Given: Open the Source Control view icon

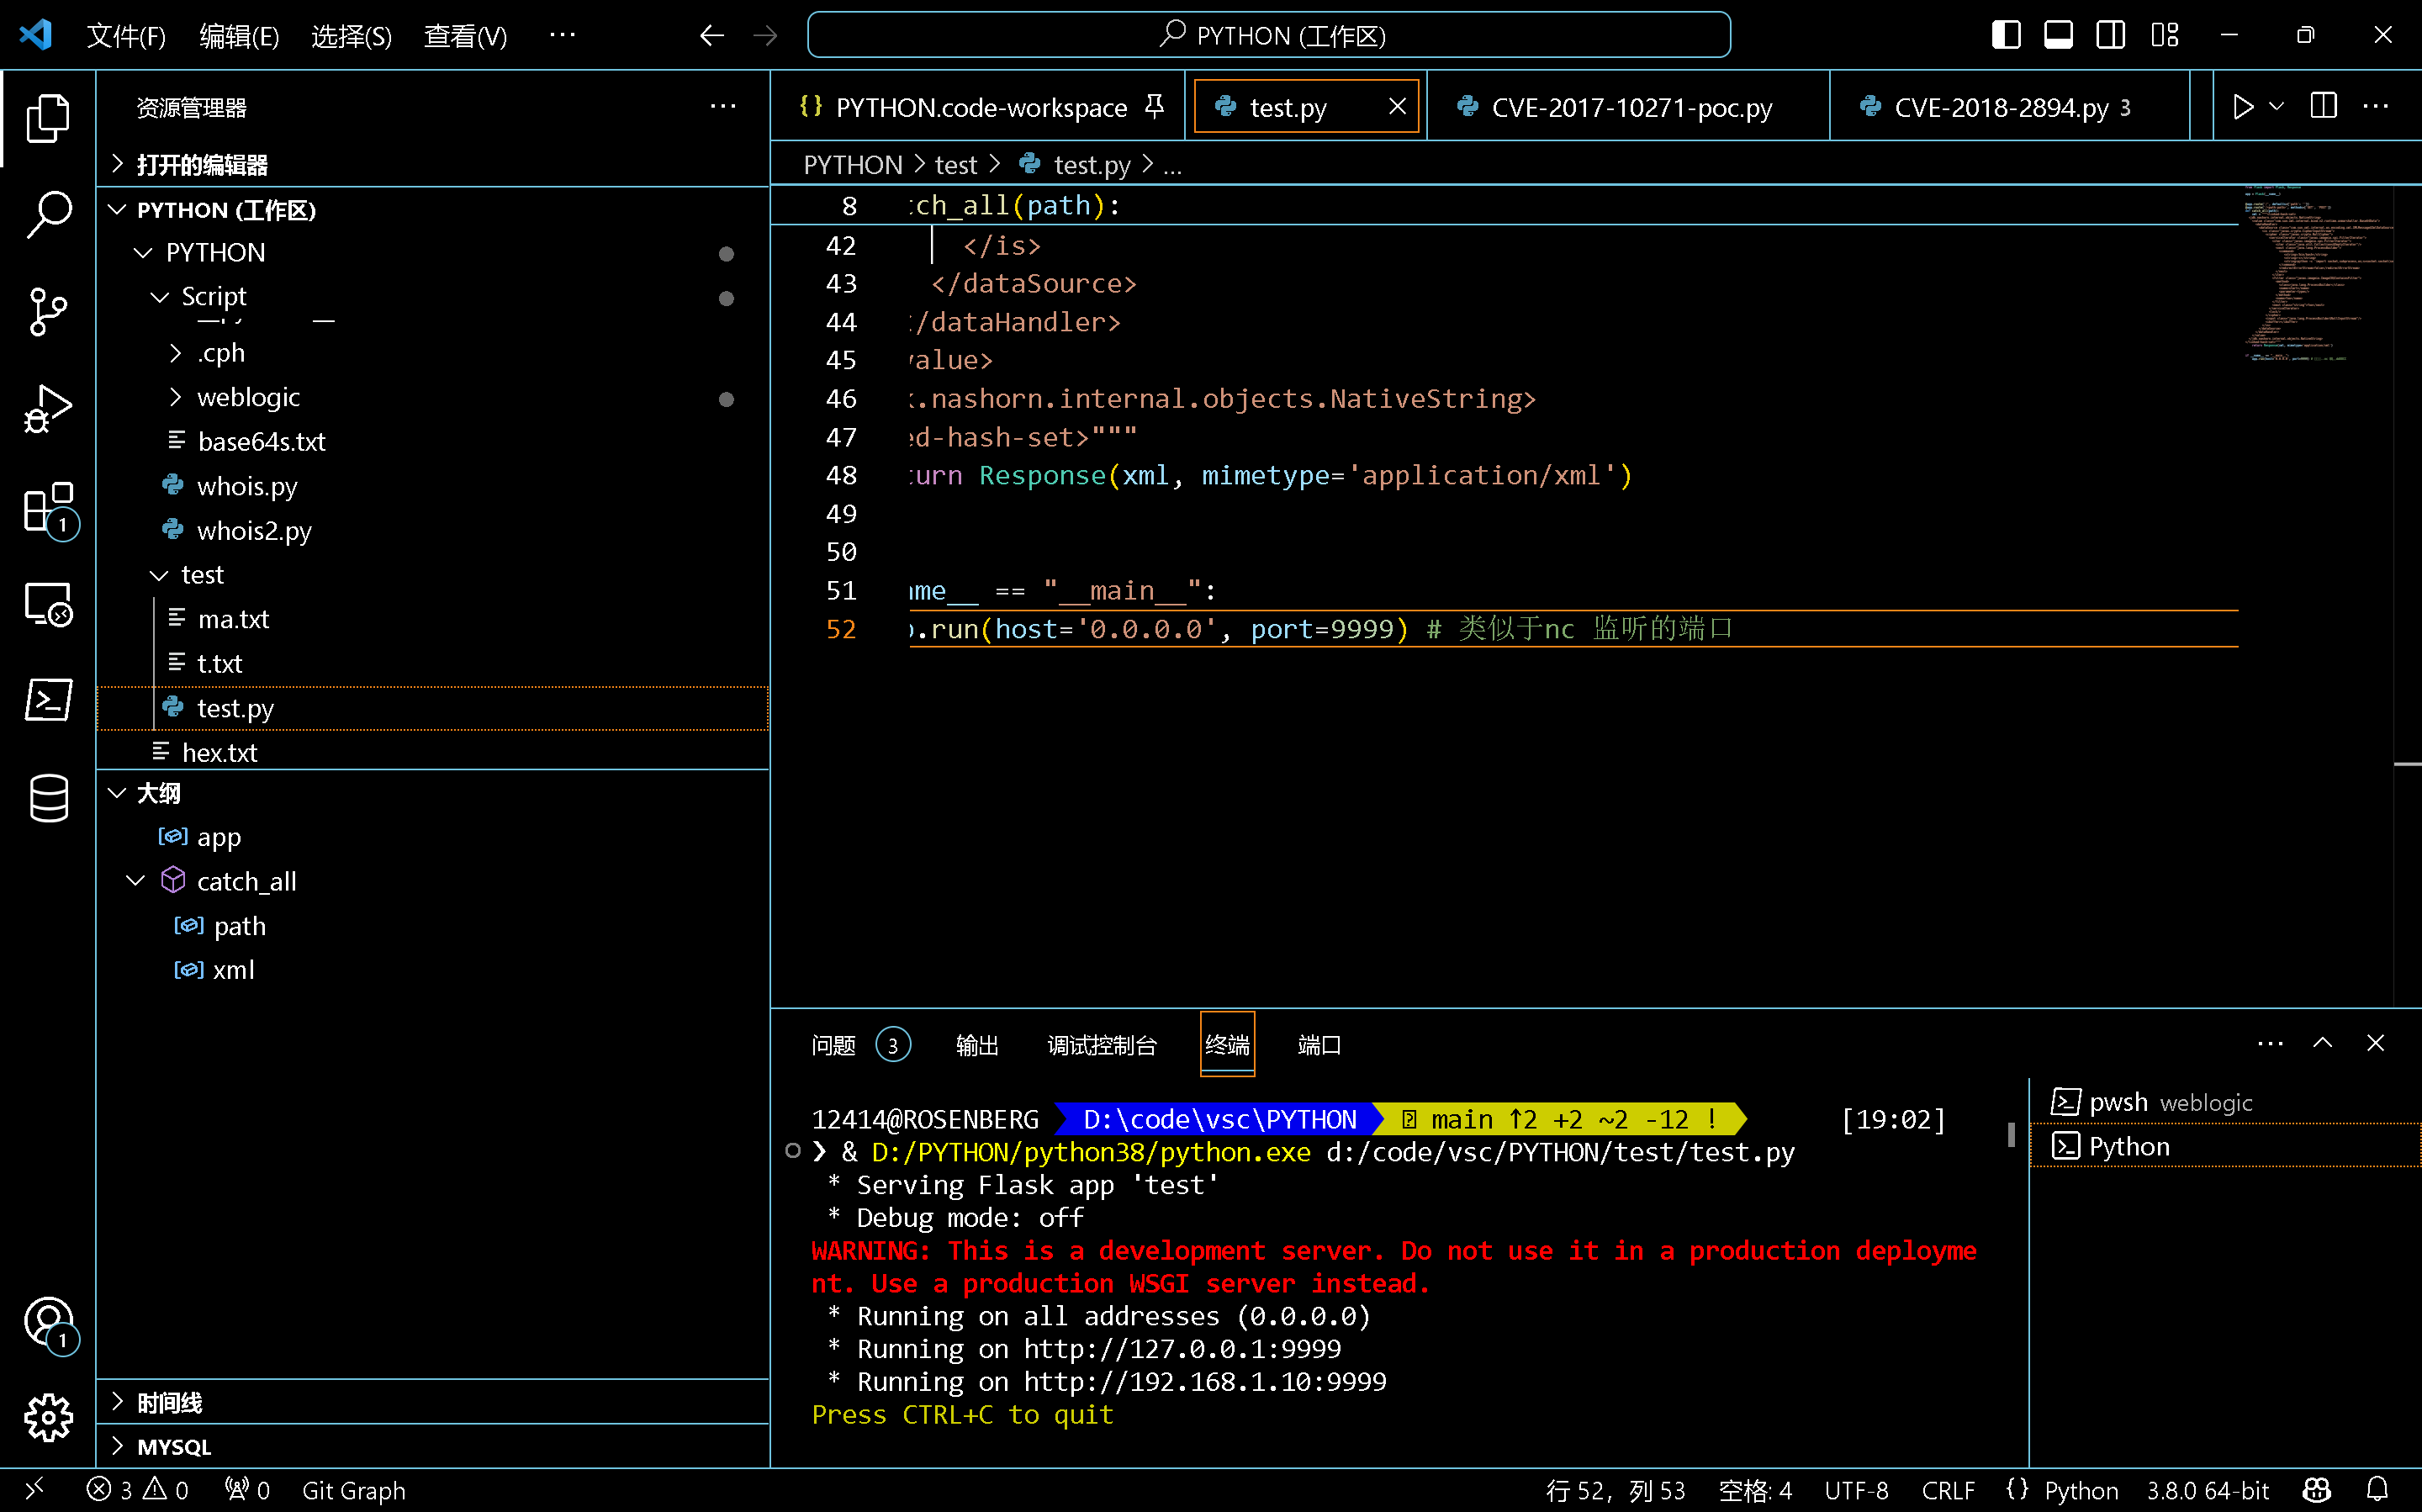Looking at the screenshot, I should (48, 312).
